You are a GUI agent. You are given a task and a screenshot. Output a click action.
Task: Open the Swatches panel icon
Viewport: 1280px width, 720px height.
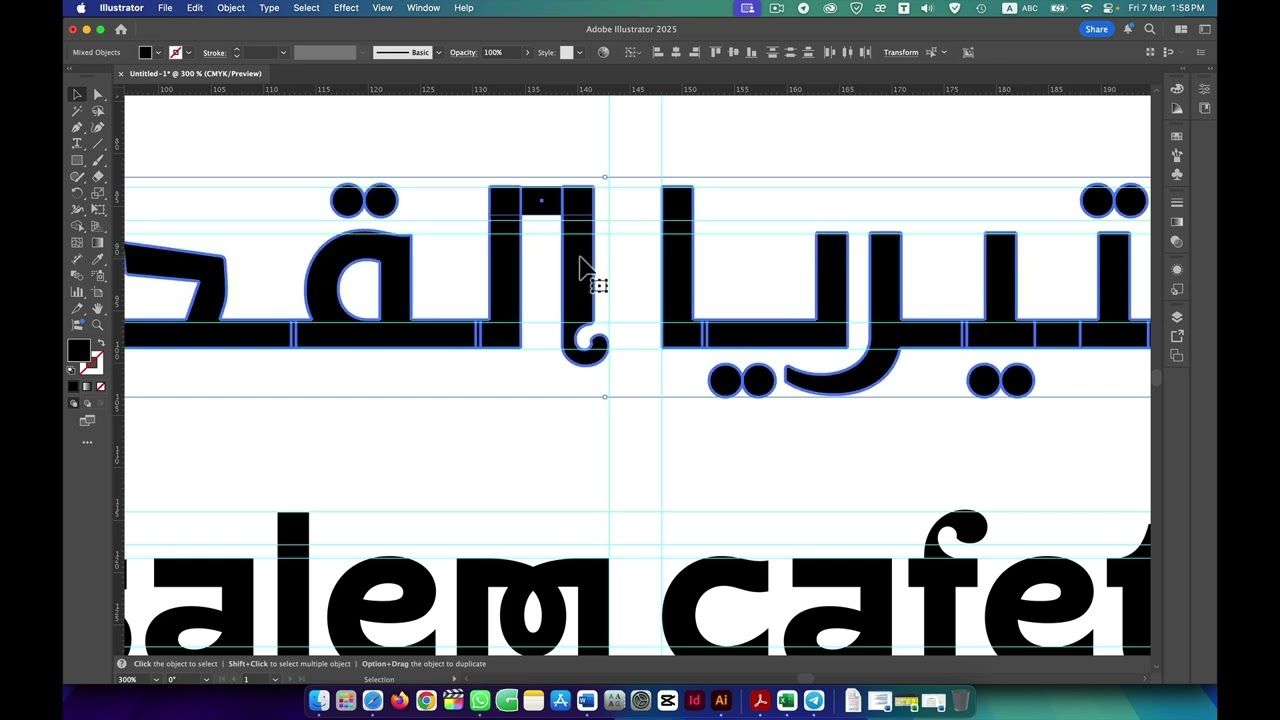click(x=1177, y=136)
